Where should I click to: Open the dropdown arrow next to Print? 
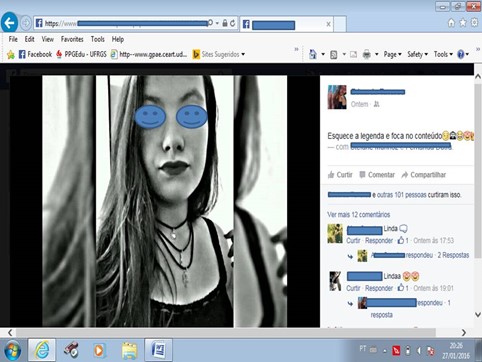click(377, 54)
